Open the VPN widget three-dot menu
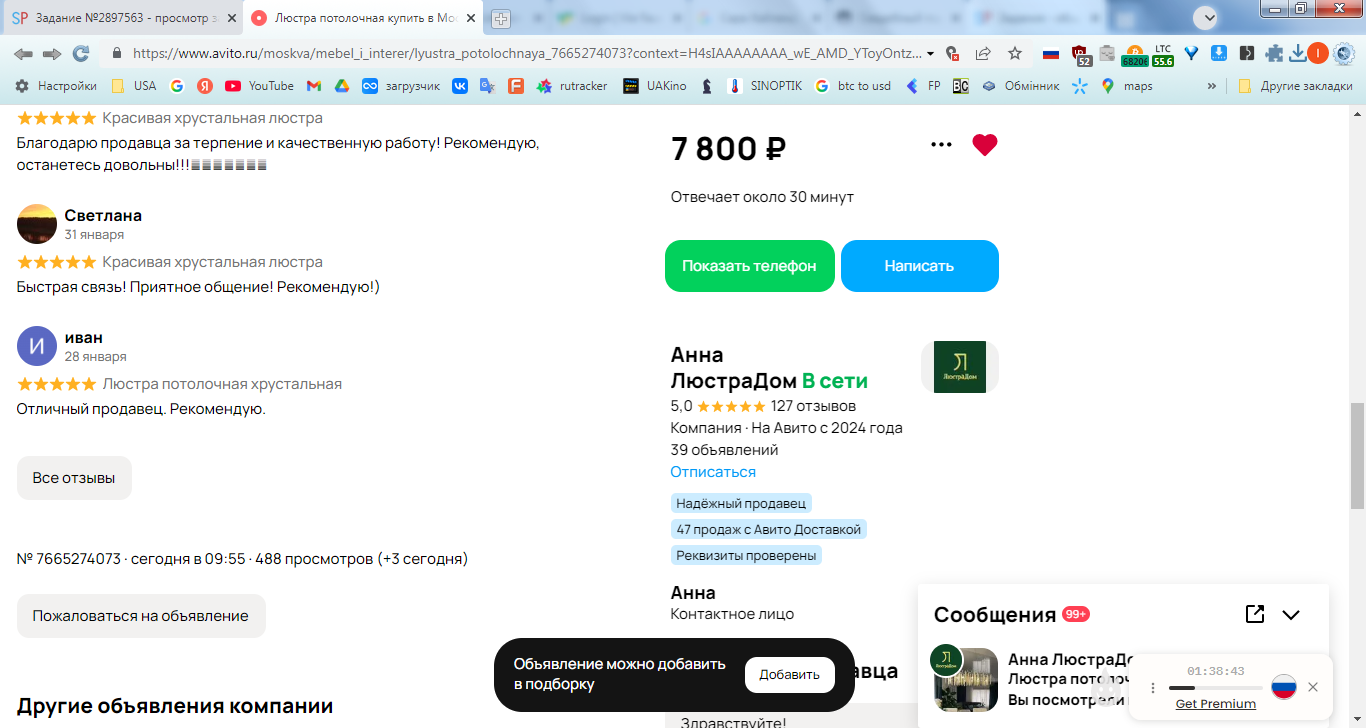1366x728 pixels. tap(1152, 688)
